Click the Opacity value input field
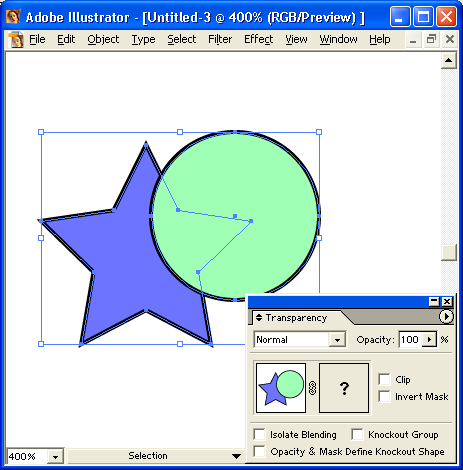 (410, 340)
